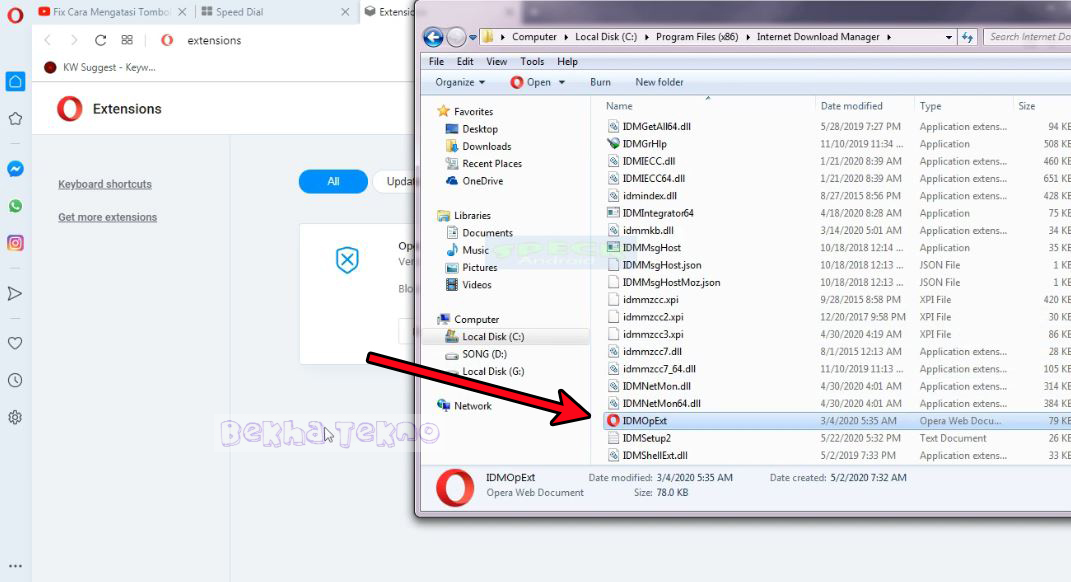The height and width of the screenshot is (582, 1071).
Task: Select SONG (D:) drive
Action: 484,354
